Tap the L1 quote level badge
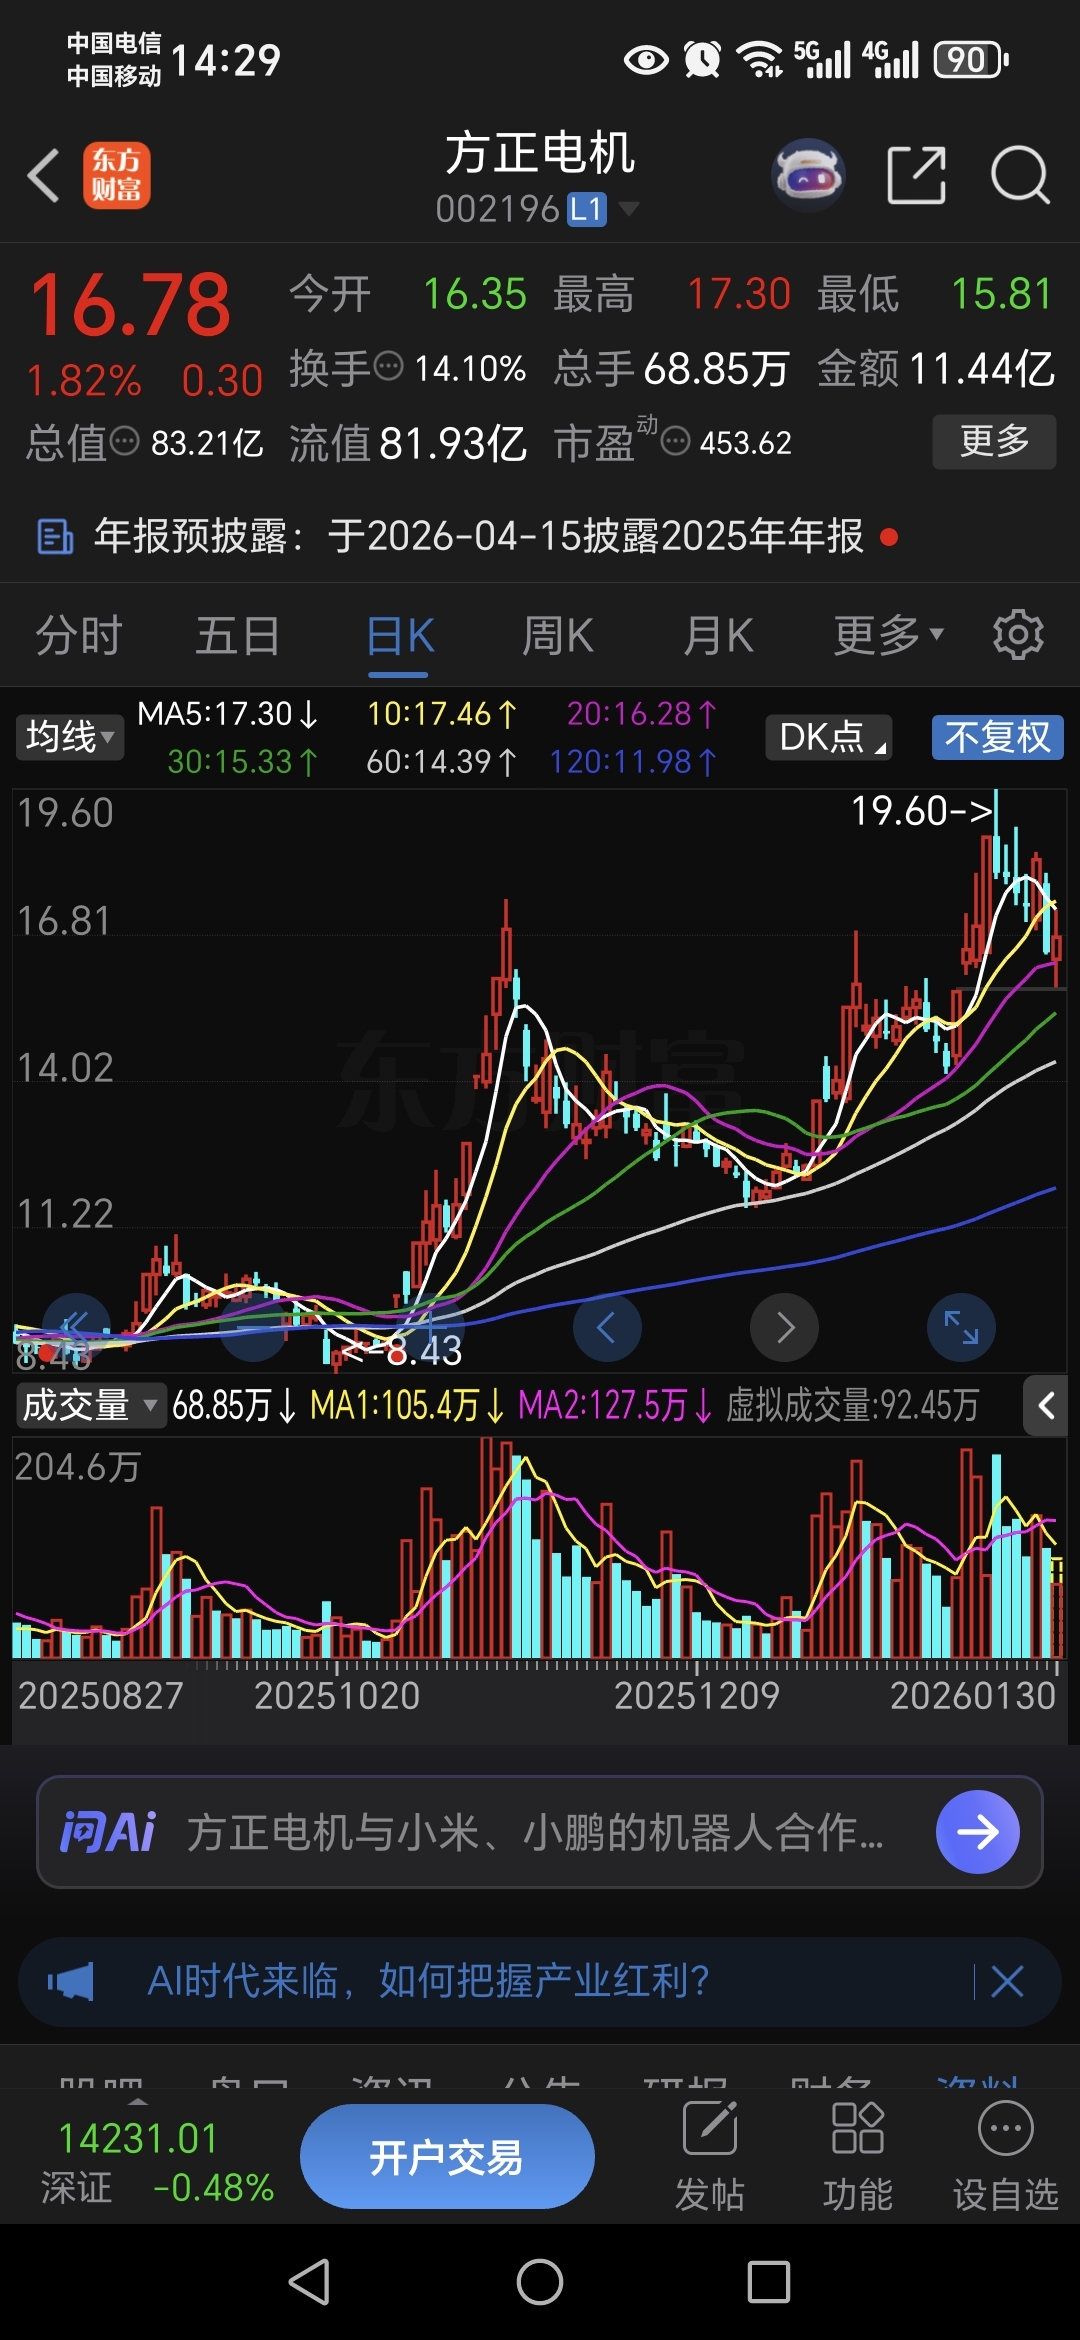Viewport: 1080px width, 2340px height. (x=587, y=209)
